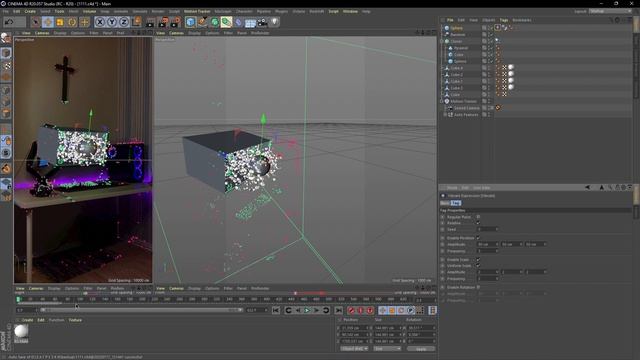Toggle the Relative checkbox
This screenshot has height=360, width=640.
(x=478, y=223)
